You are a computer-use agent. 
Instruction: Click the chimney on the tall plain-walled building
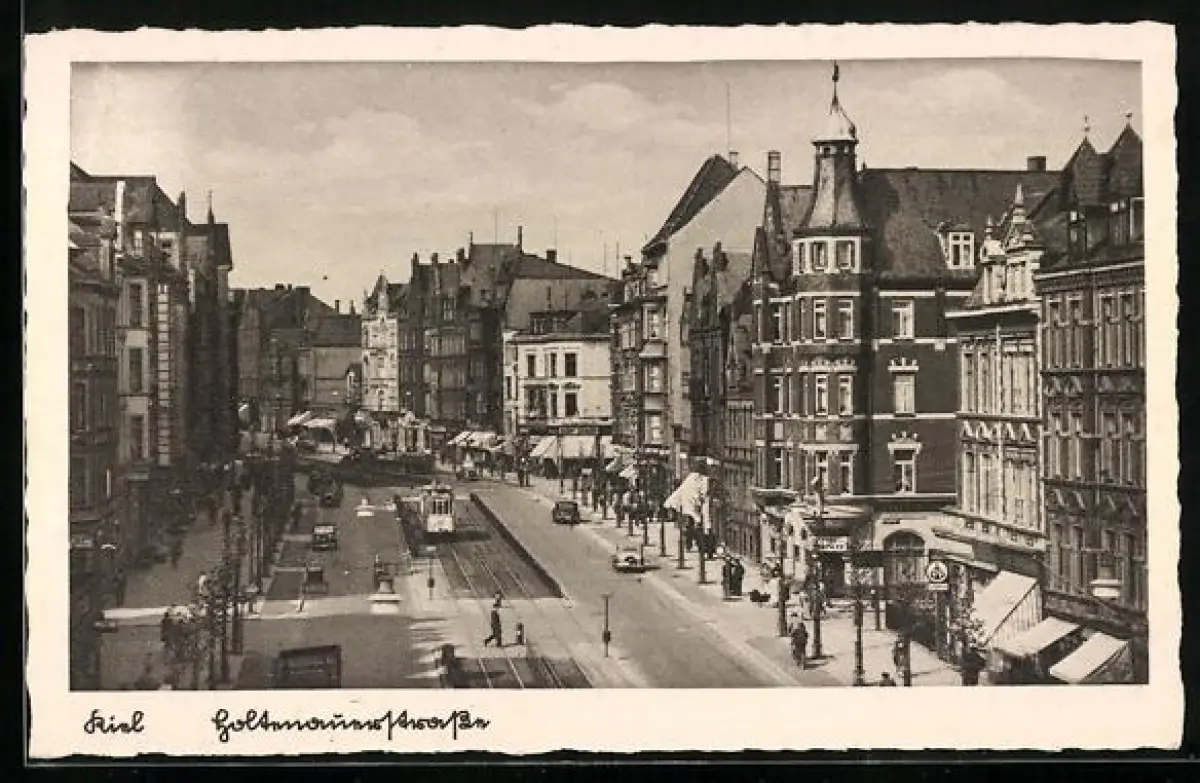pyautogui.click(x=773, y=166)
